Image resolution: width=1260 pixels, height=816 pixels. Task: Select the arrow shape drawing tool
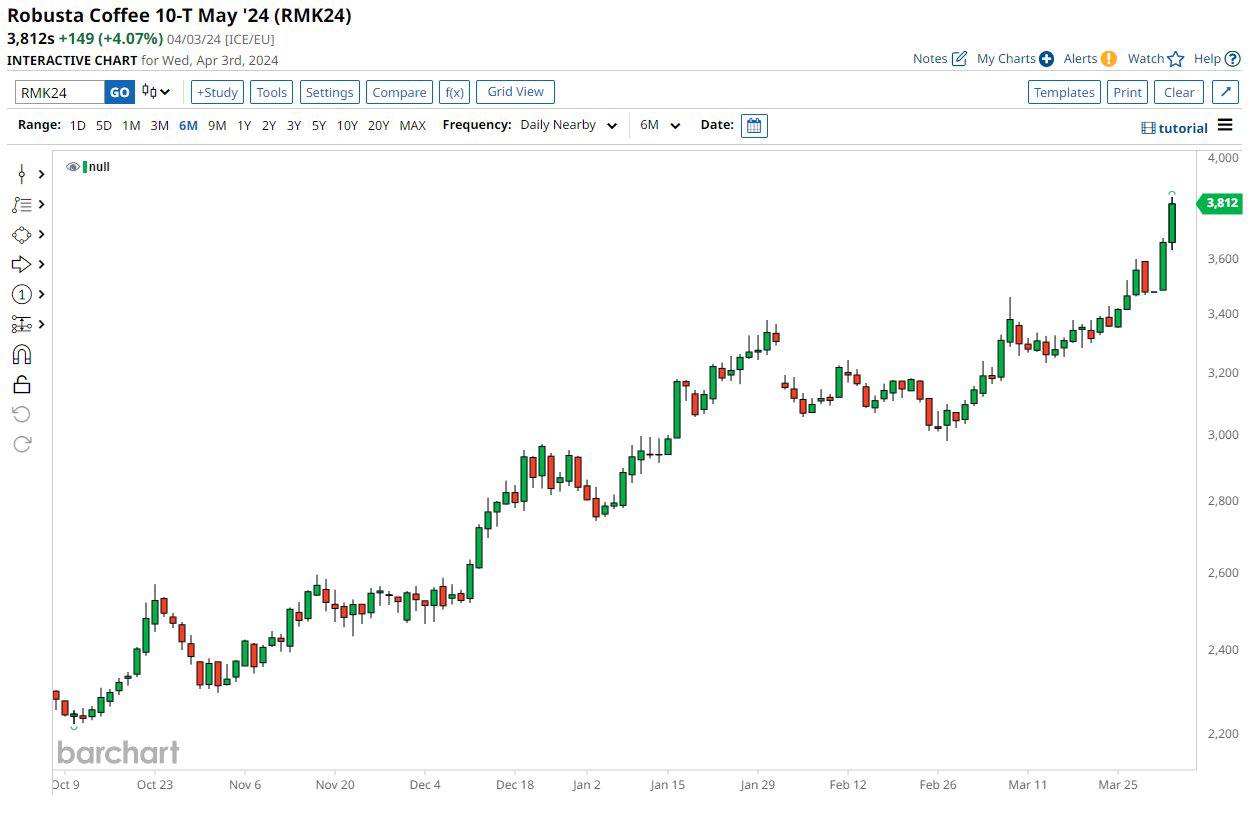click(x=22, y=264)
